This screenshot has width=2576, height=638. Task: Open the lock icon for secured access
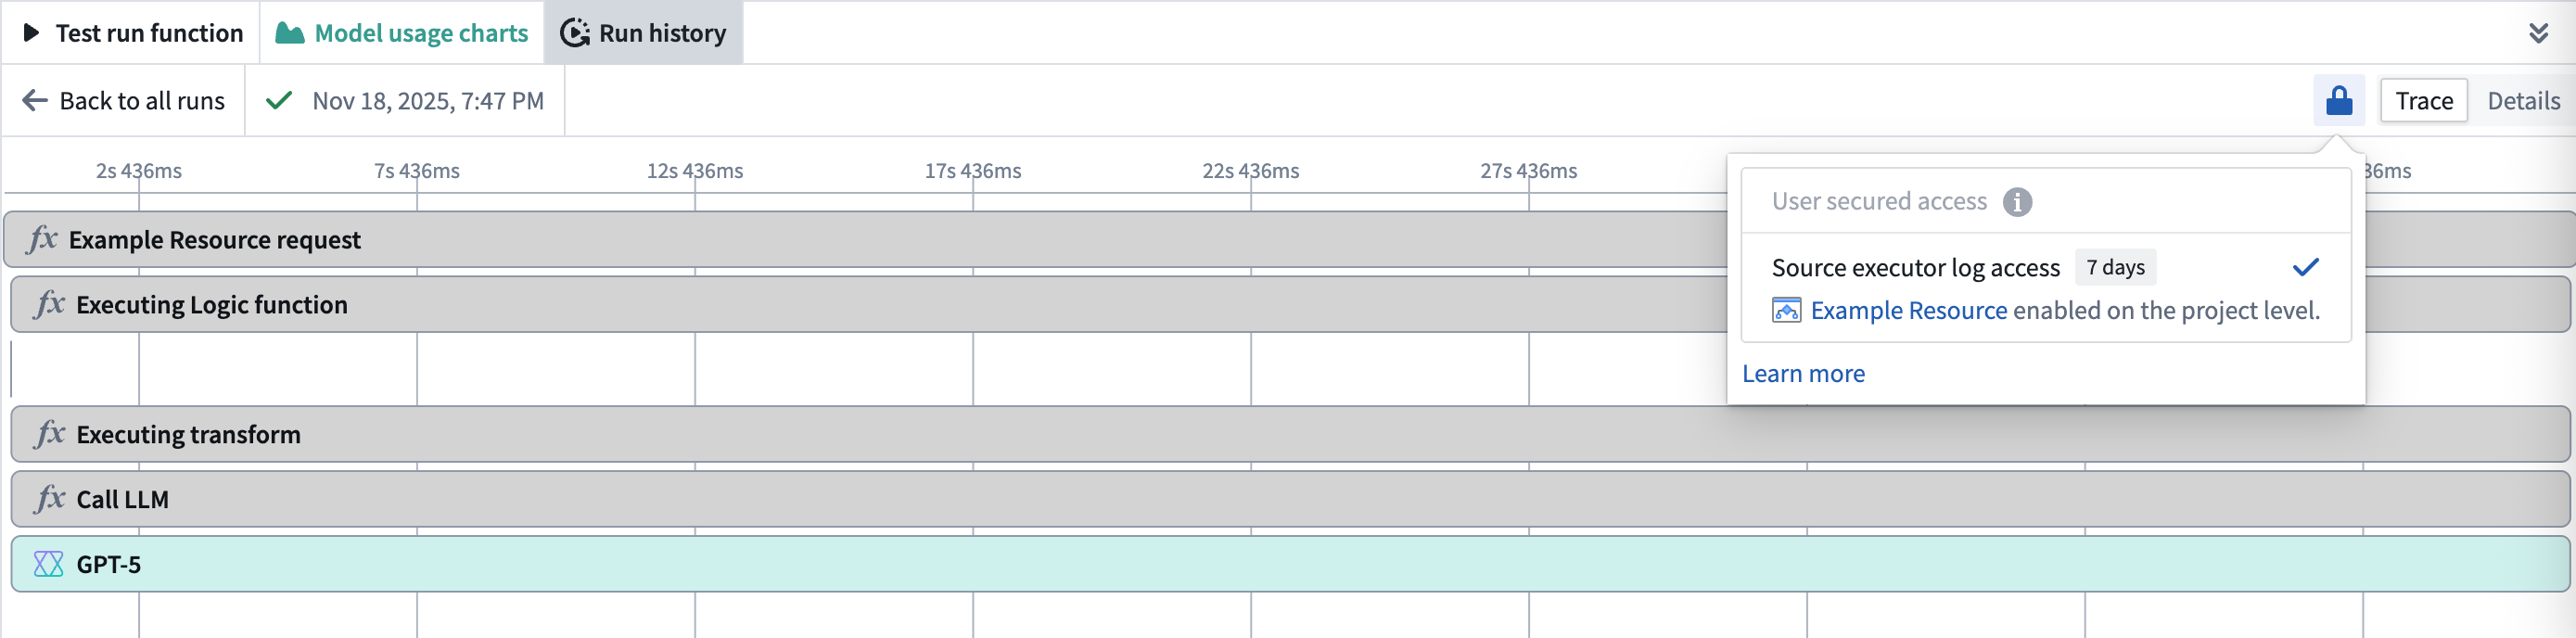2339,100
